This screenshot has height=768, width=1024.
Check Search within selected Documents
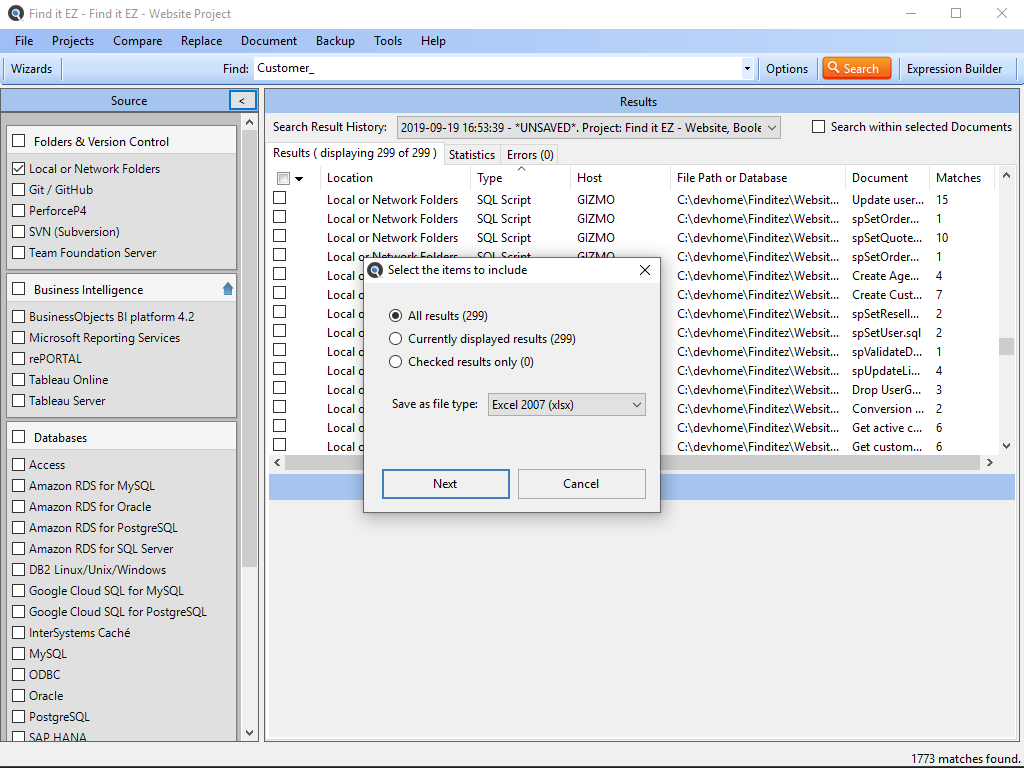tap(818, 127)
